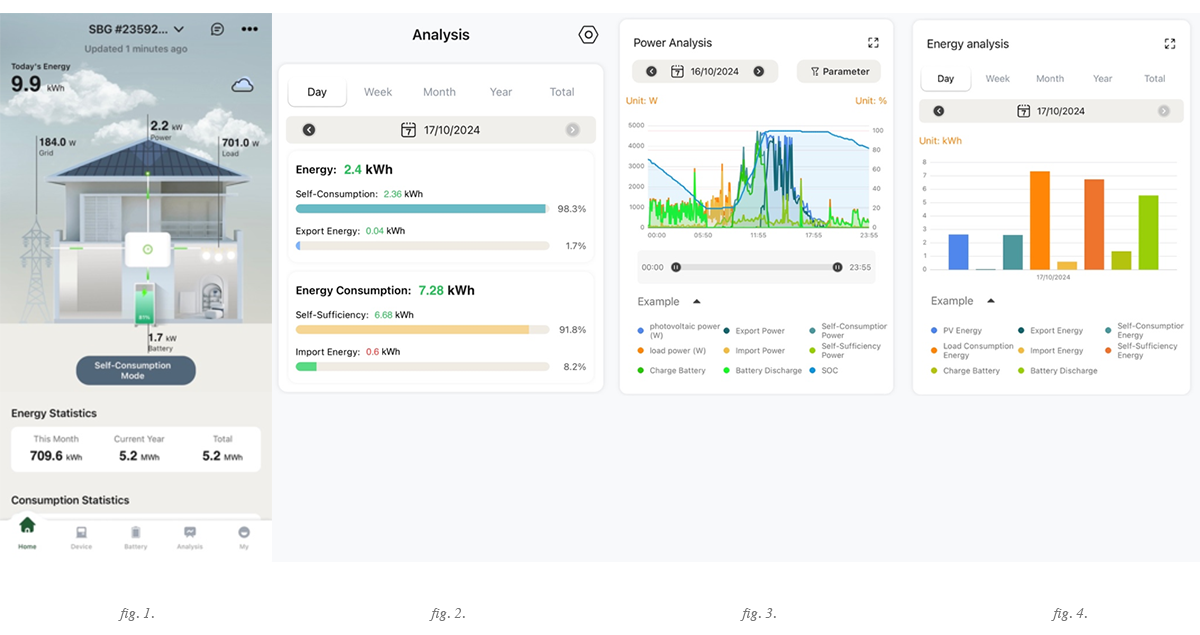Select Year tab on Analysis screen
The width and height of the screenshot is (1200, 635).
tap(501, 92)
